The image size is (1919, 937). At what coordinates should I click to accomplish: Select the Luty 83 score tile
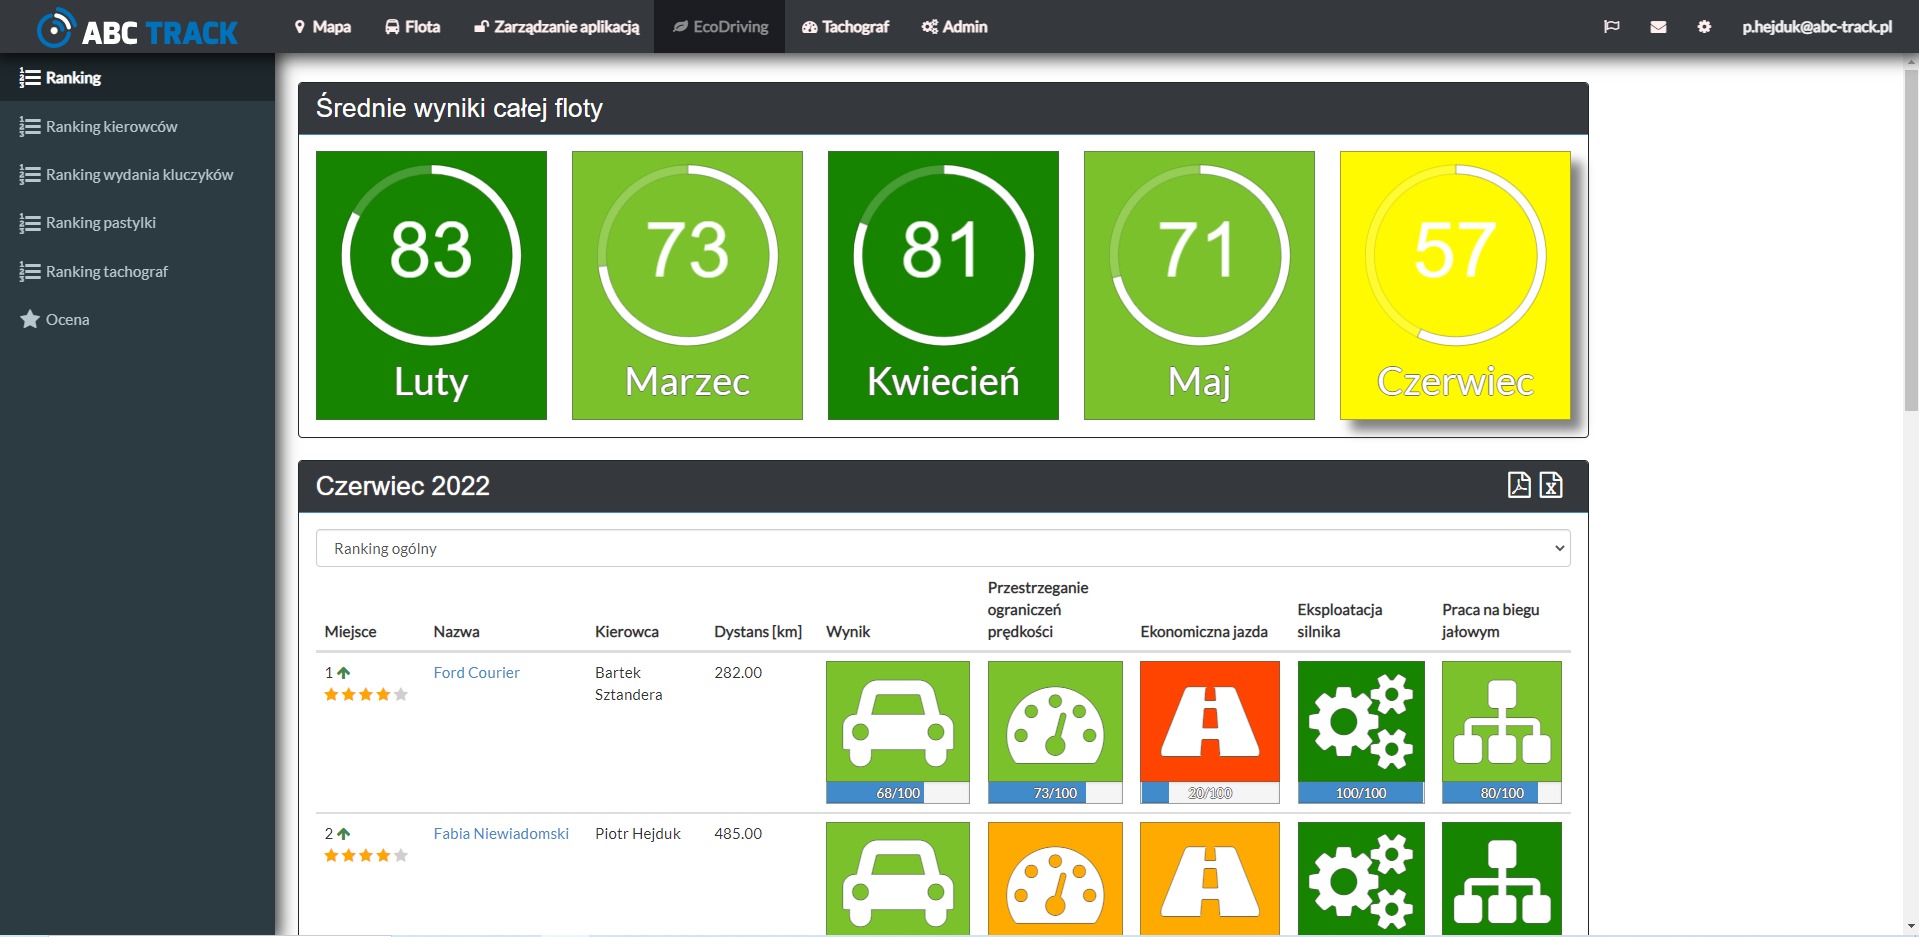point(431,285)
